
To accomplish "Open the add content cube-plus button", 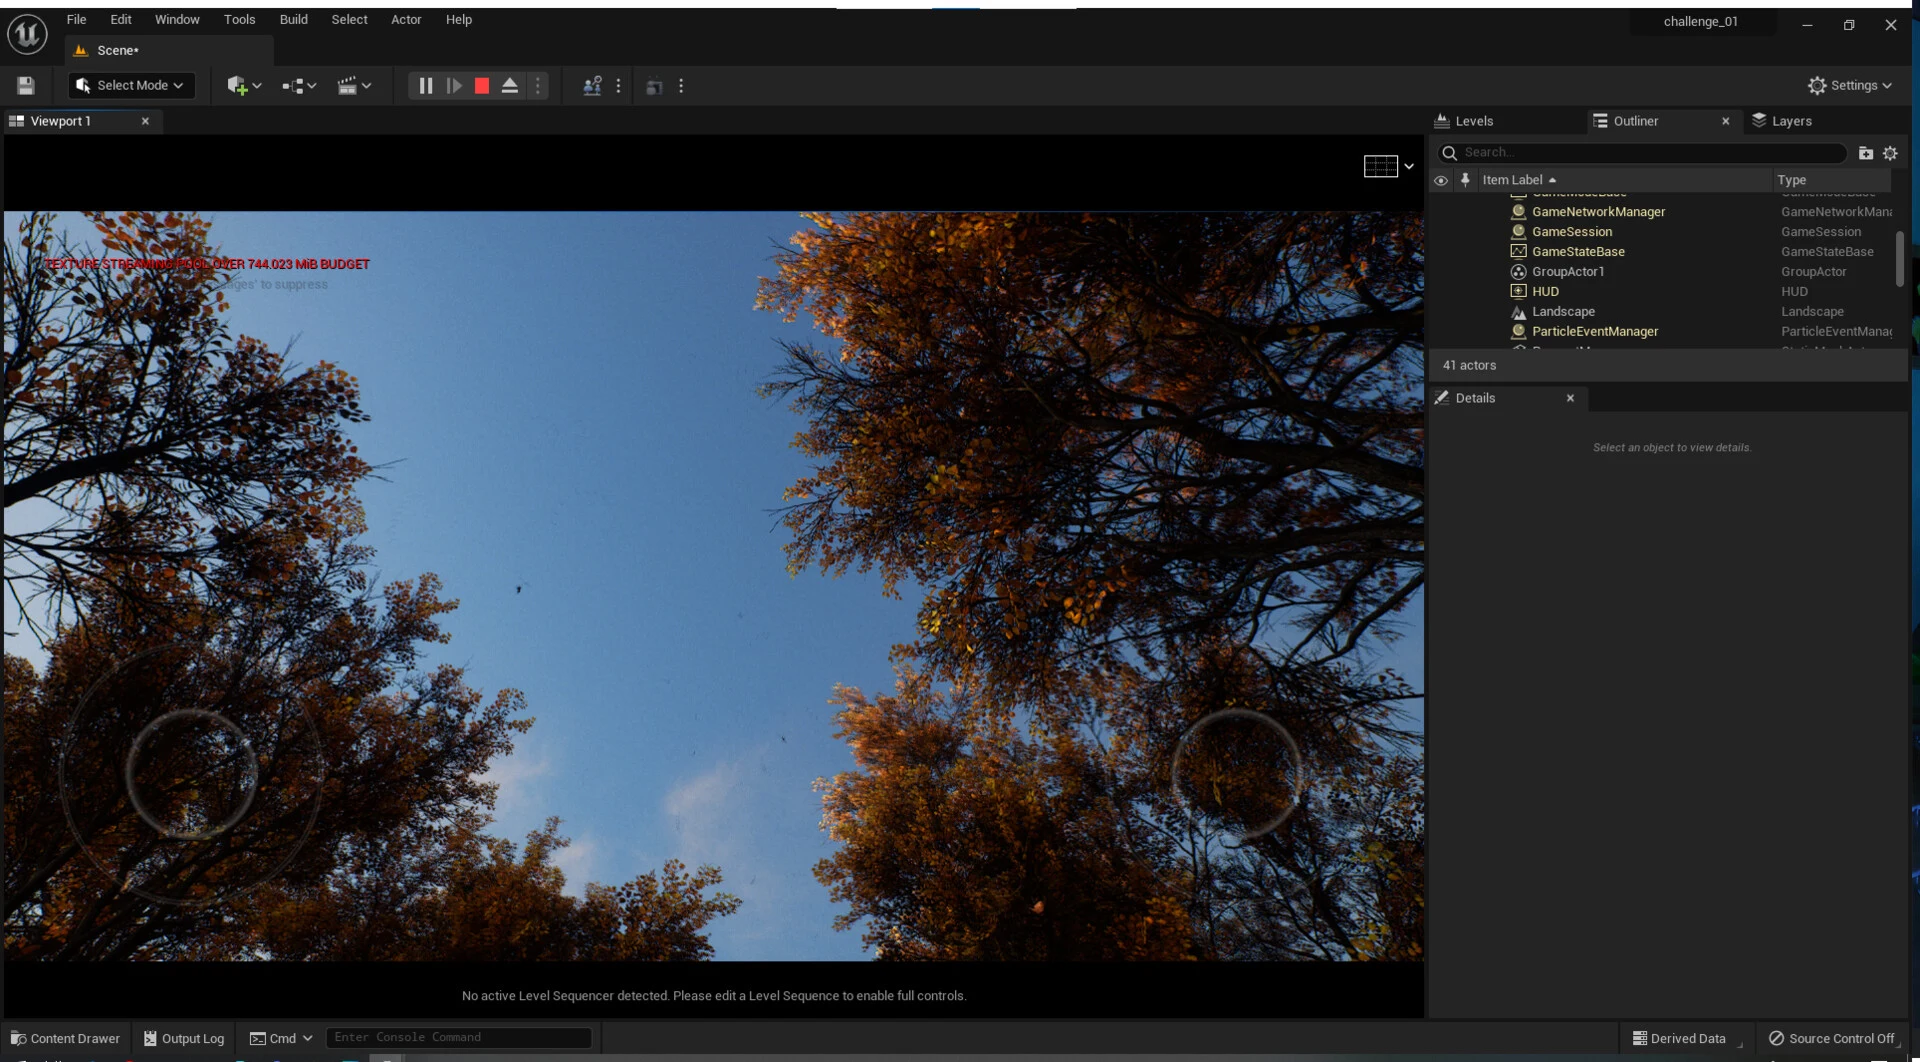I will coord(243,86).
